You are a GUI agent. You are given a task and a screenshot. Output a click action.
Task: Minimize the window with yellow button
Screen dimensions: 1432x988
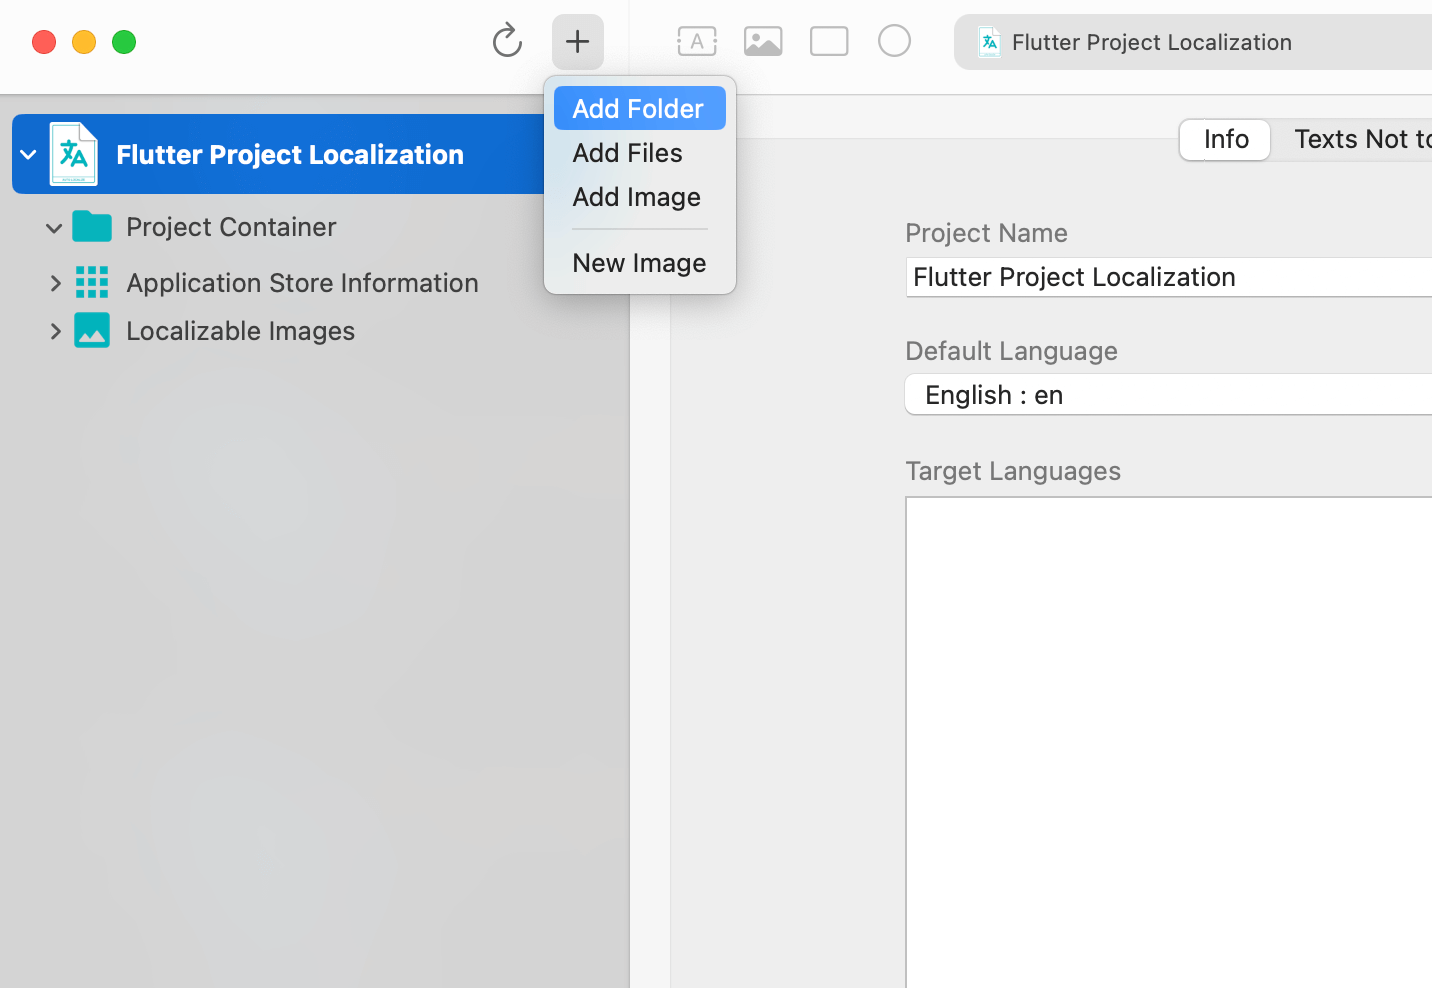[x=84, y=42]
